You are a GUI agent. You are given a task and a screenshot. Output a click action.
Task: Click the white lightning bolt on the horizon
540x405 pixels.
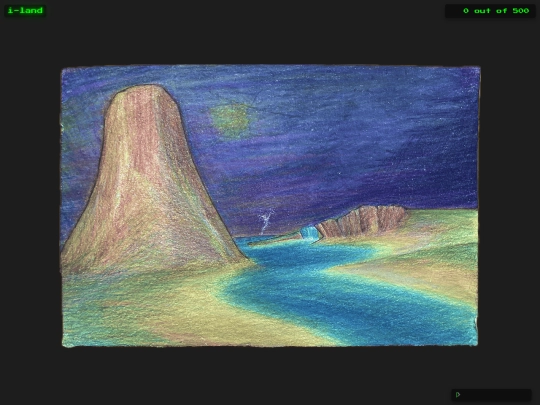pos(266,221)
